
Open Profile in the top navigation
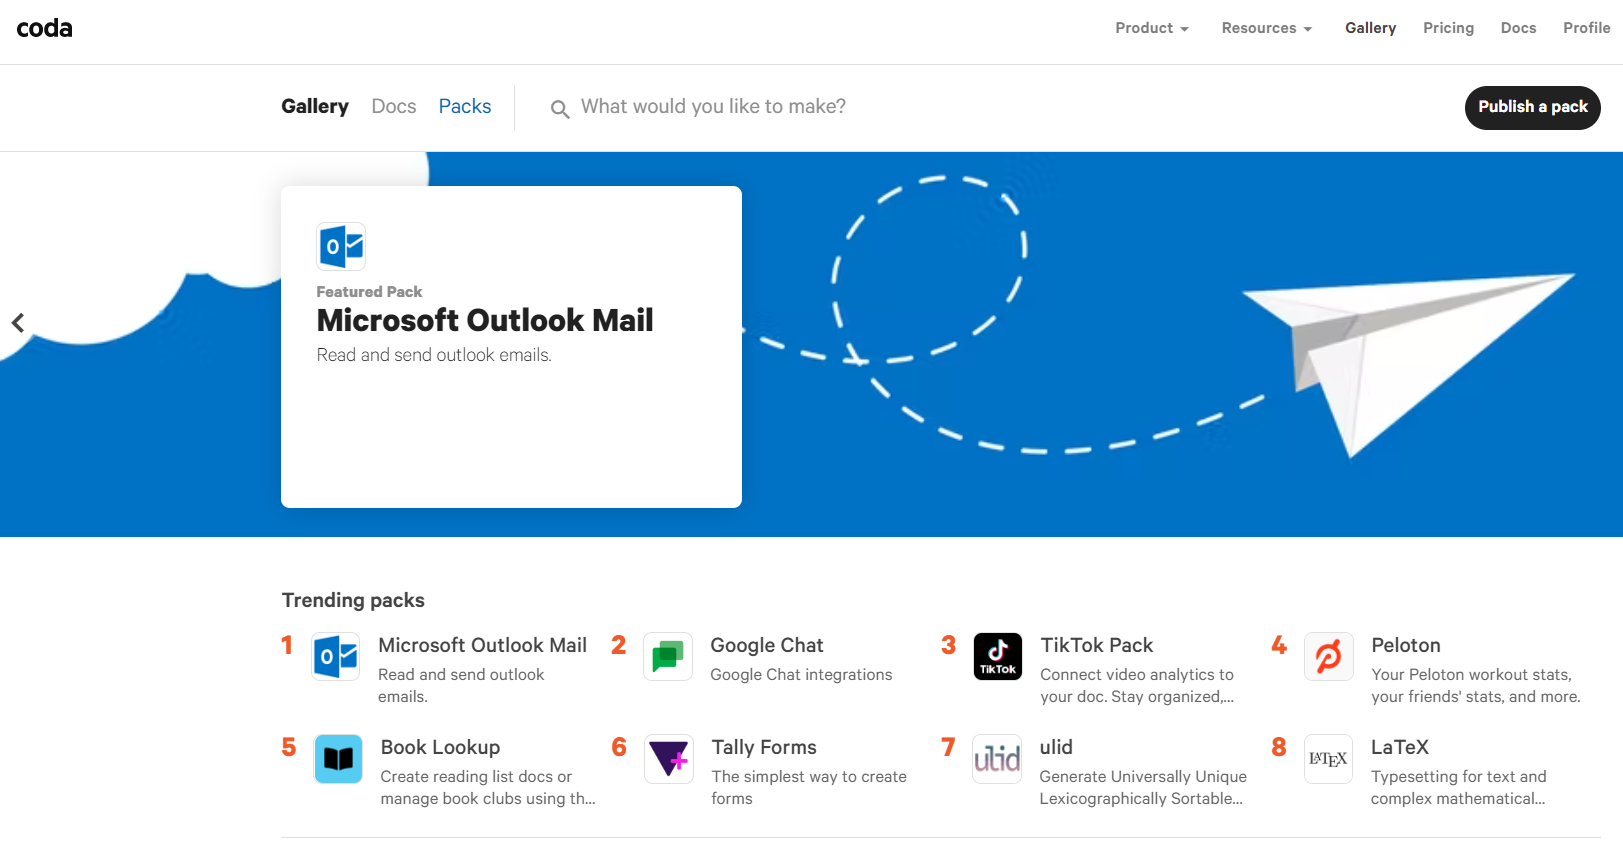(1586, 28)
